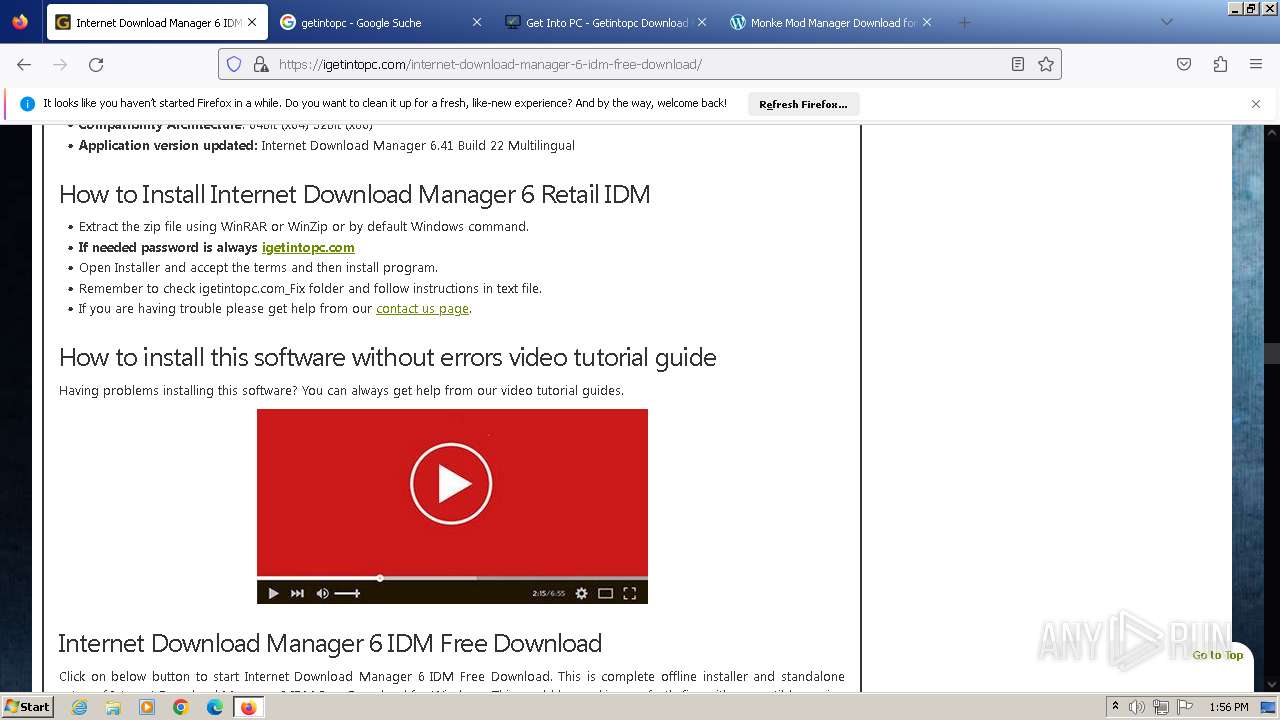Image resolution: width=1280 pixels, height=720 pixels.
Task: Reload the page with the refresh icon
Action: tap(96, 64)
